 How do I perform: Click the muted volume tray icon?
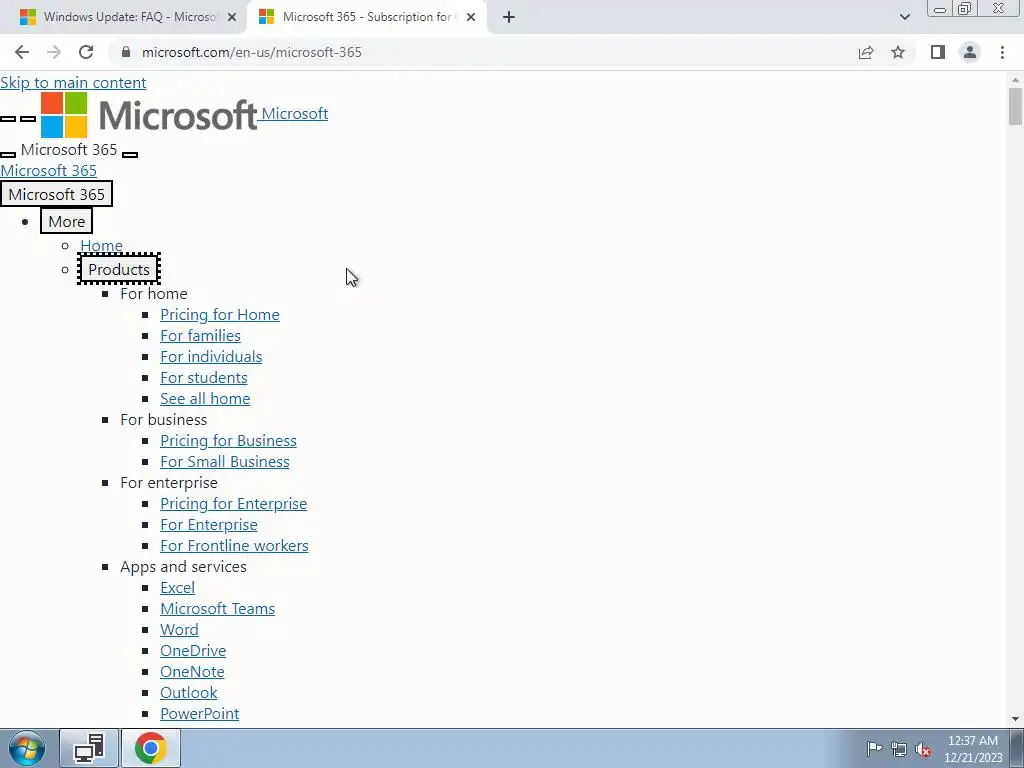(x=923, y=748)
